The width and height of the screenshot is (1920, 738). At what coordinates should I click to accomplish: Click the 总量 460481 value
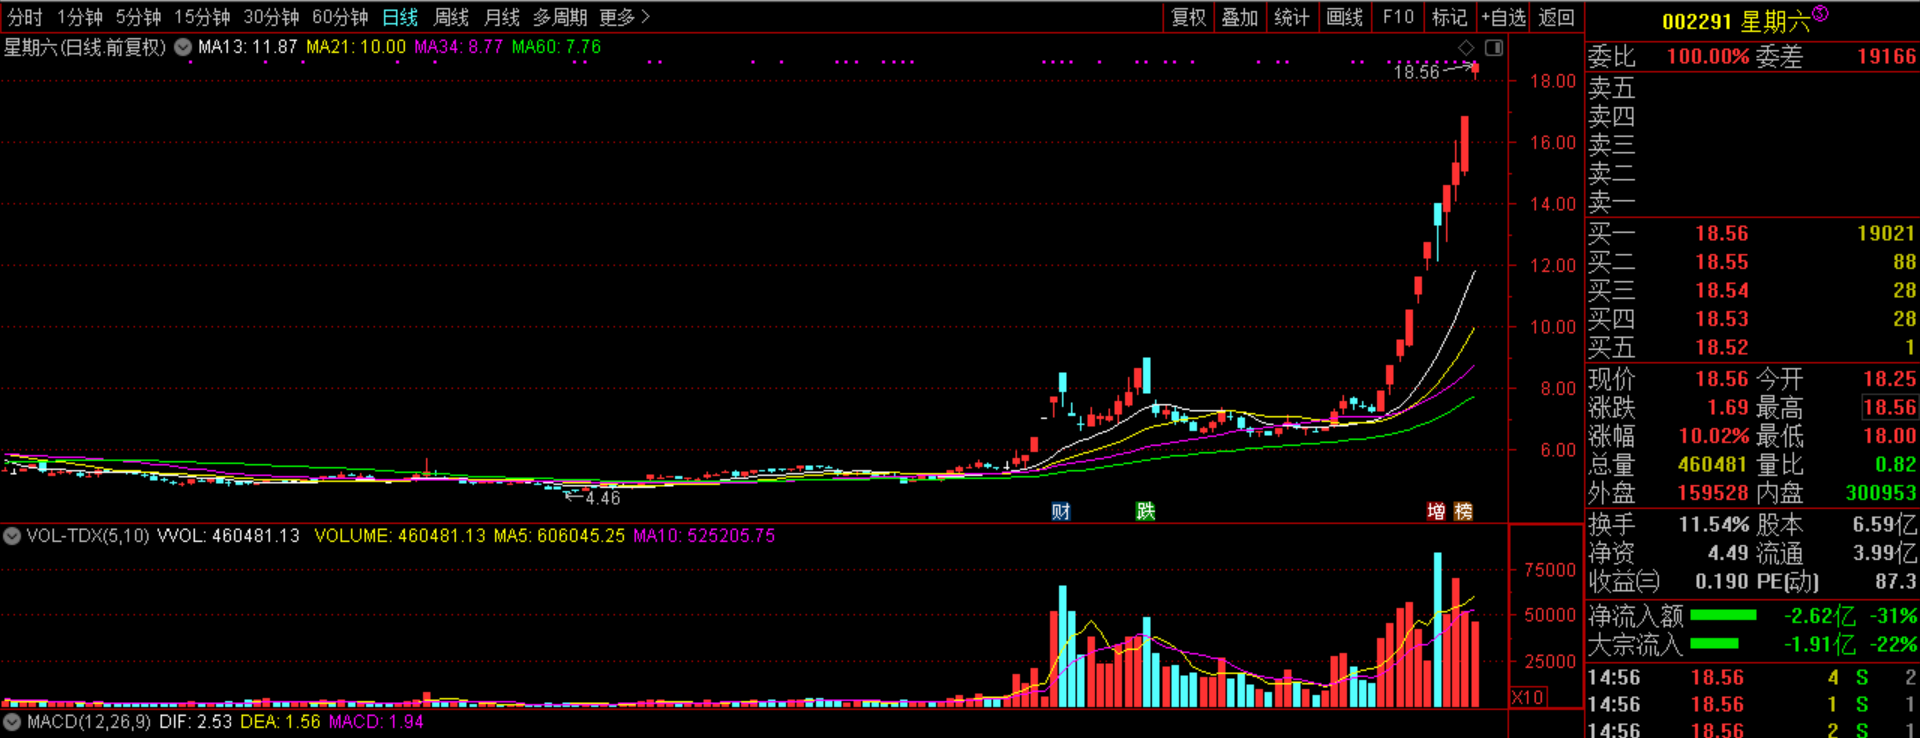pos(1713,464)
